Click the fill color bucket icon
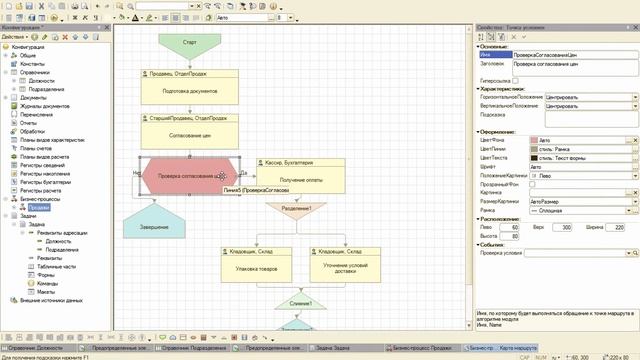640x360 pixels. coord(122,18)
